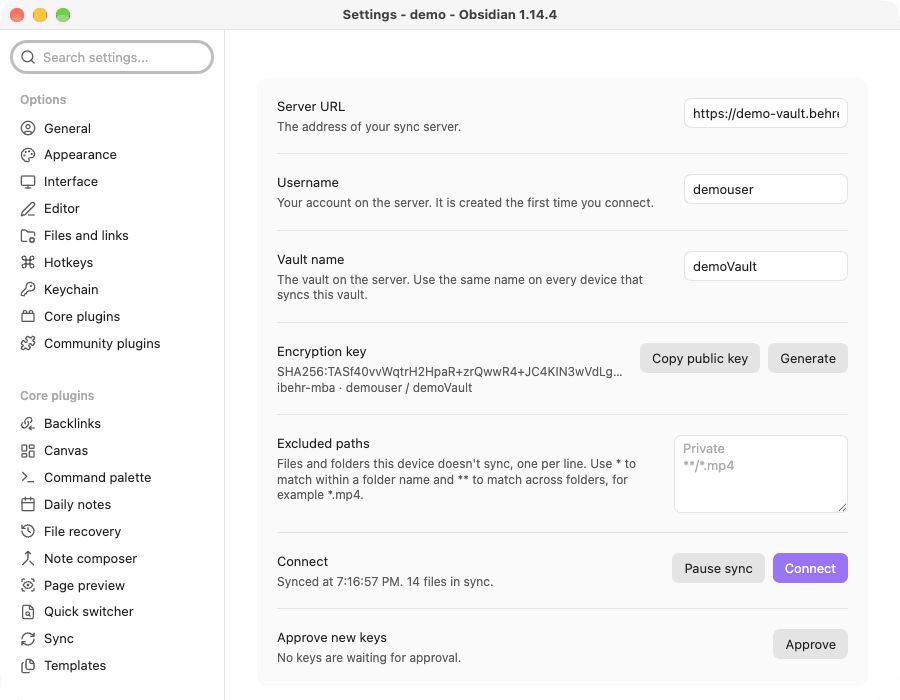Viewport: 900px width, 700px height.
Task: Grab the Excluded paths textarea resize handle
Action: point(842,507)
